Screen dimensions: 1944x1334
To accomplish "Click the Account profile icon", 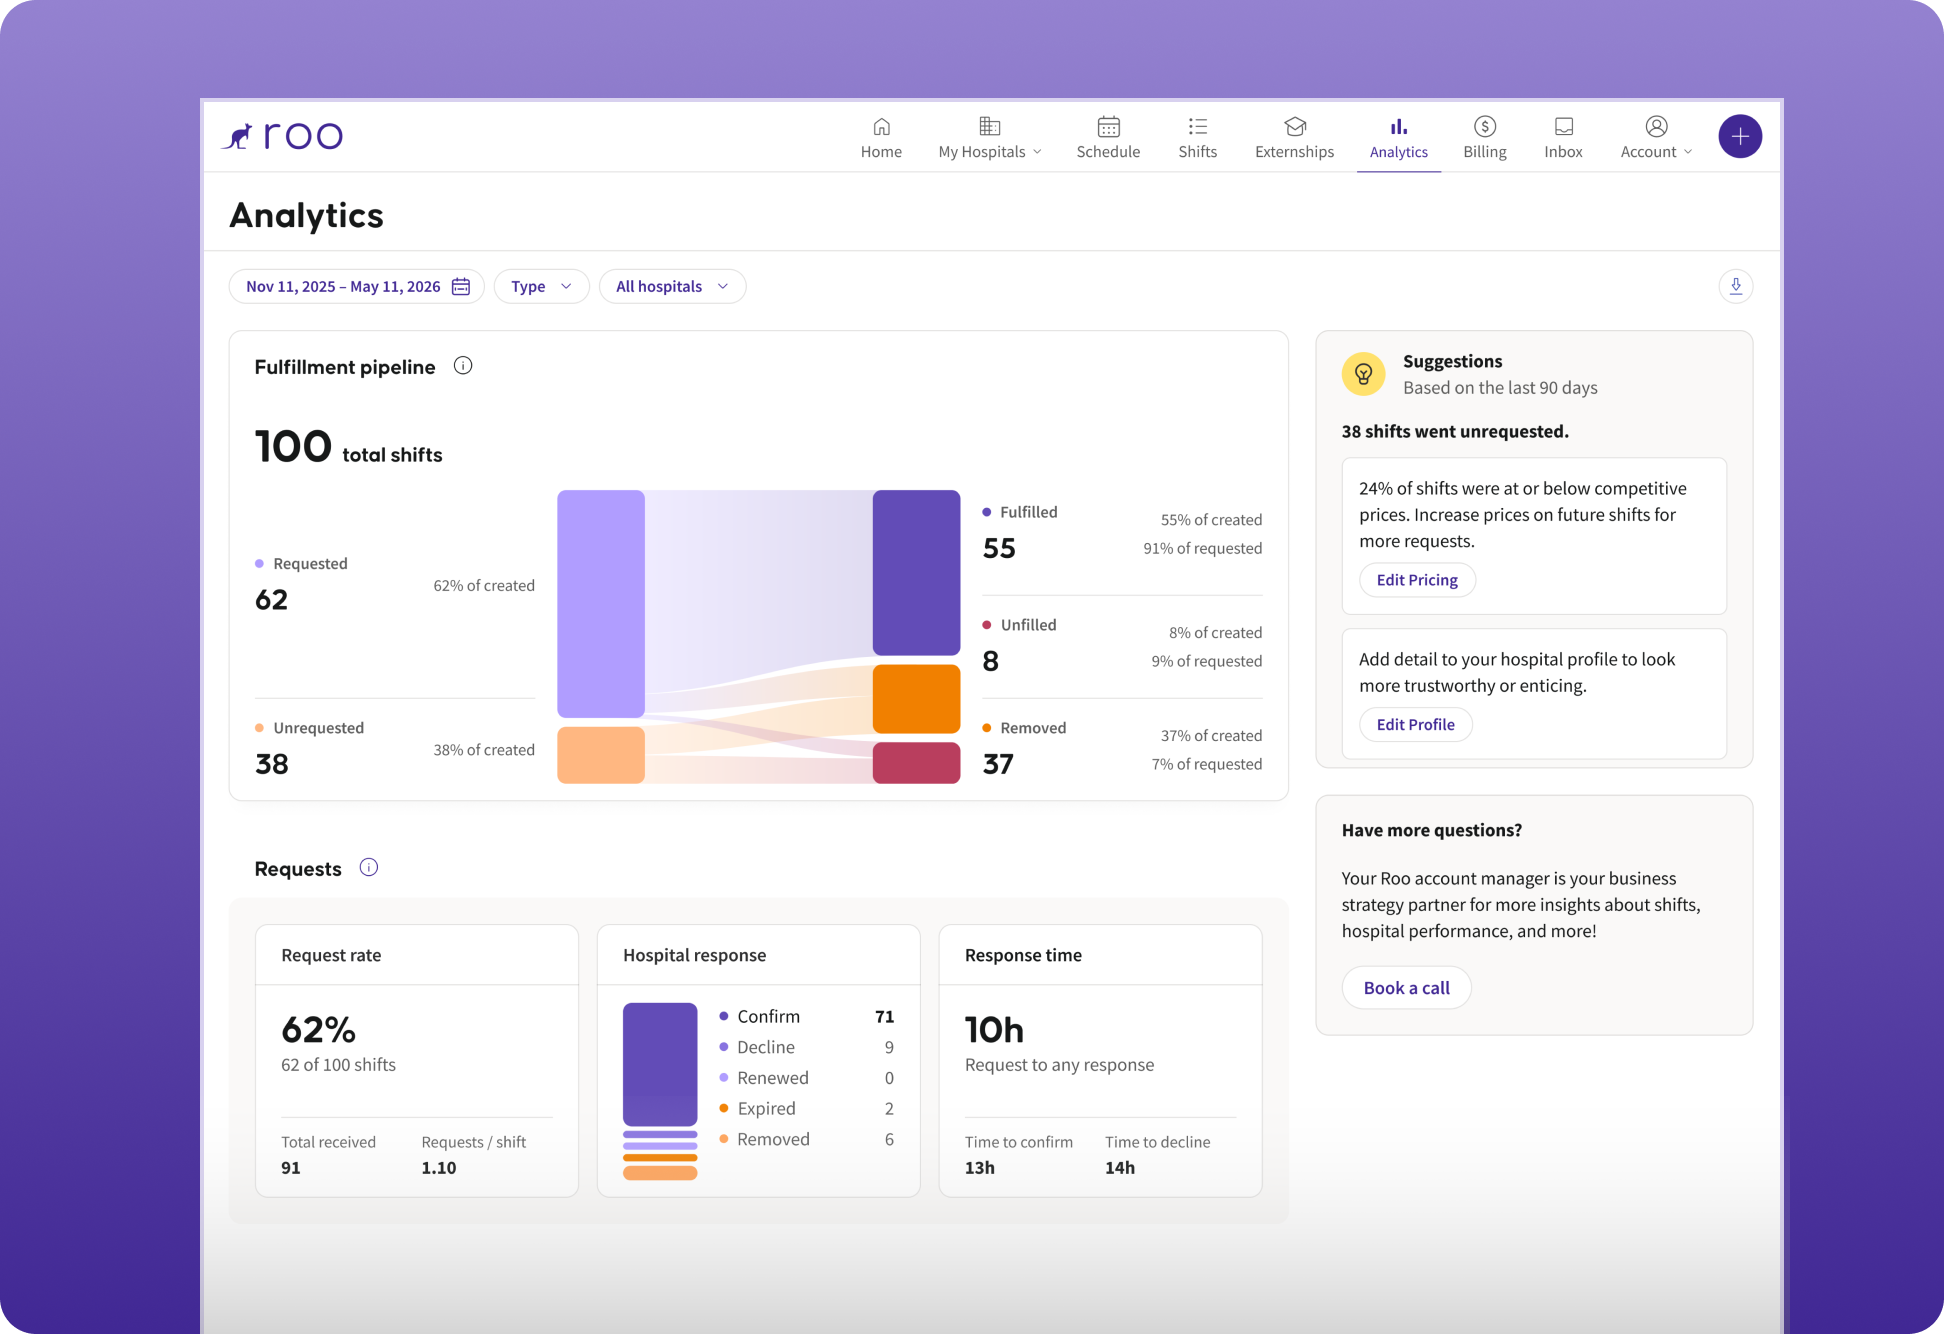I will 1656,126.
